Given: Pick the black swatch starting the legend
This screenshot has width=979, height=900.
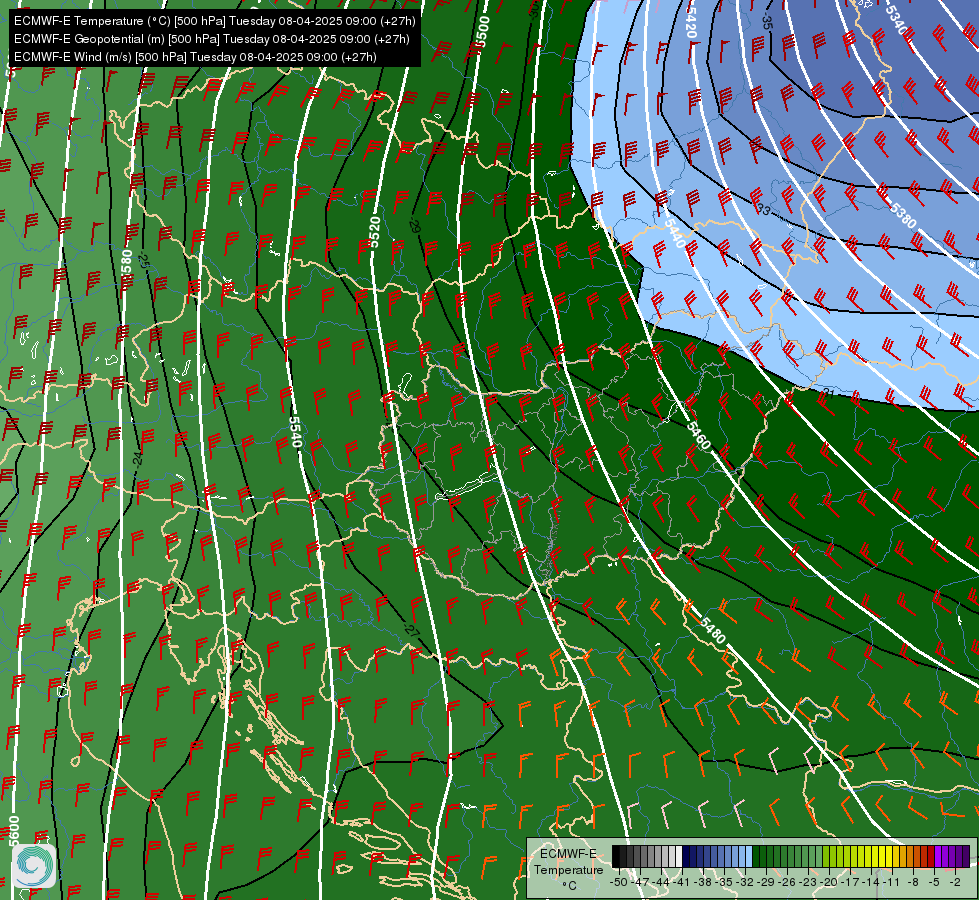Looking at the screenshot, I should [x=616, y=856].
